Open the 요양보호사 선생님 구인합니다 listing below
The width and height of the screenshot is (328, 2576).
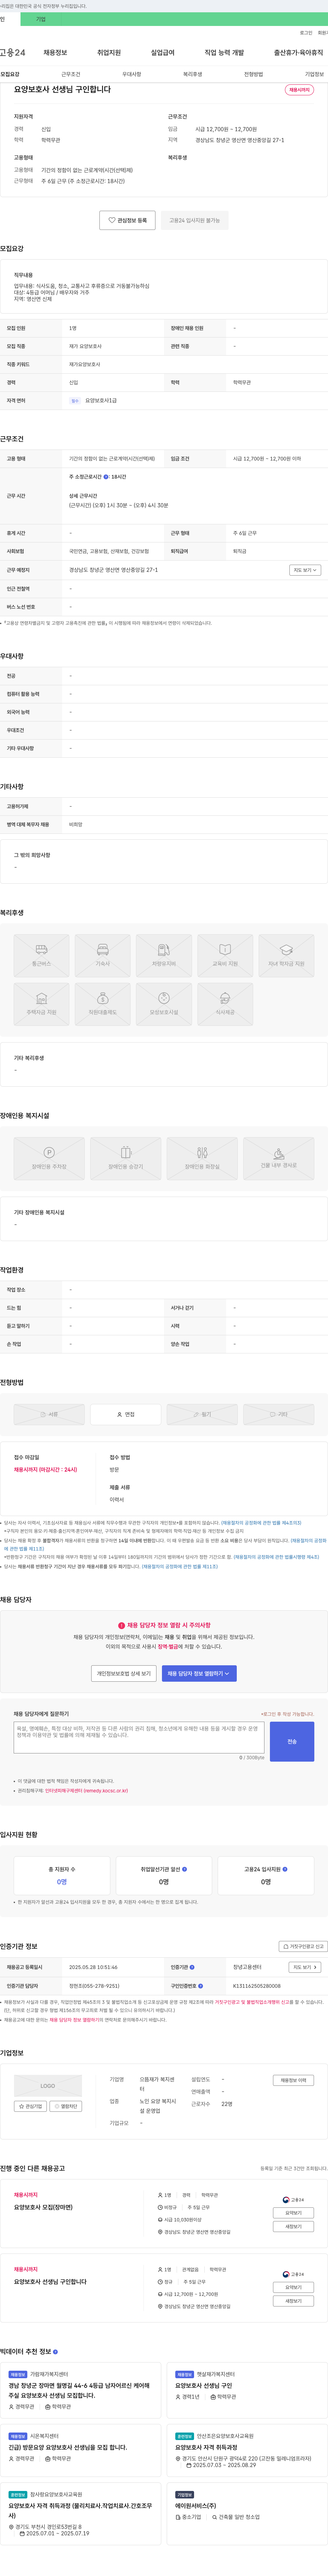50,2282
